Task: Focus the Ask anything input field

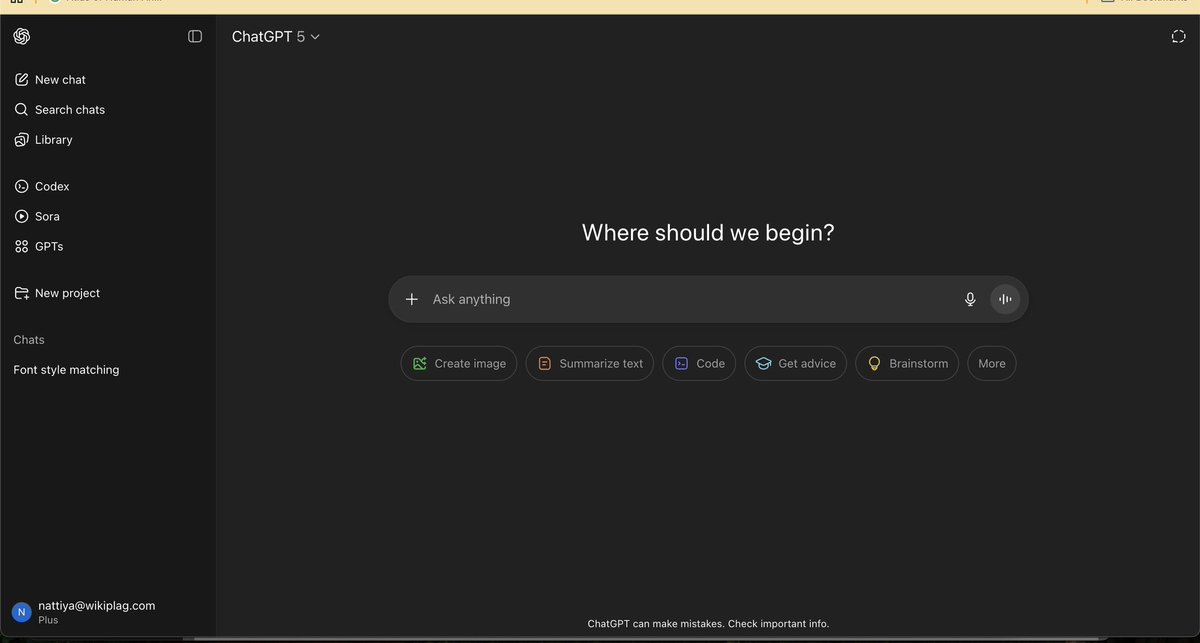Action: (x=690, y=299)
